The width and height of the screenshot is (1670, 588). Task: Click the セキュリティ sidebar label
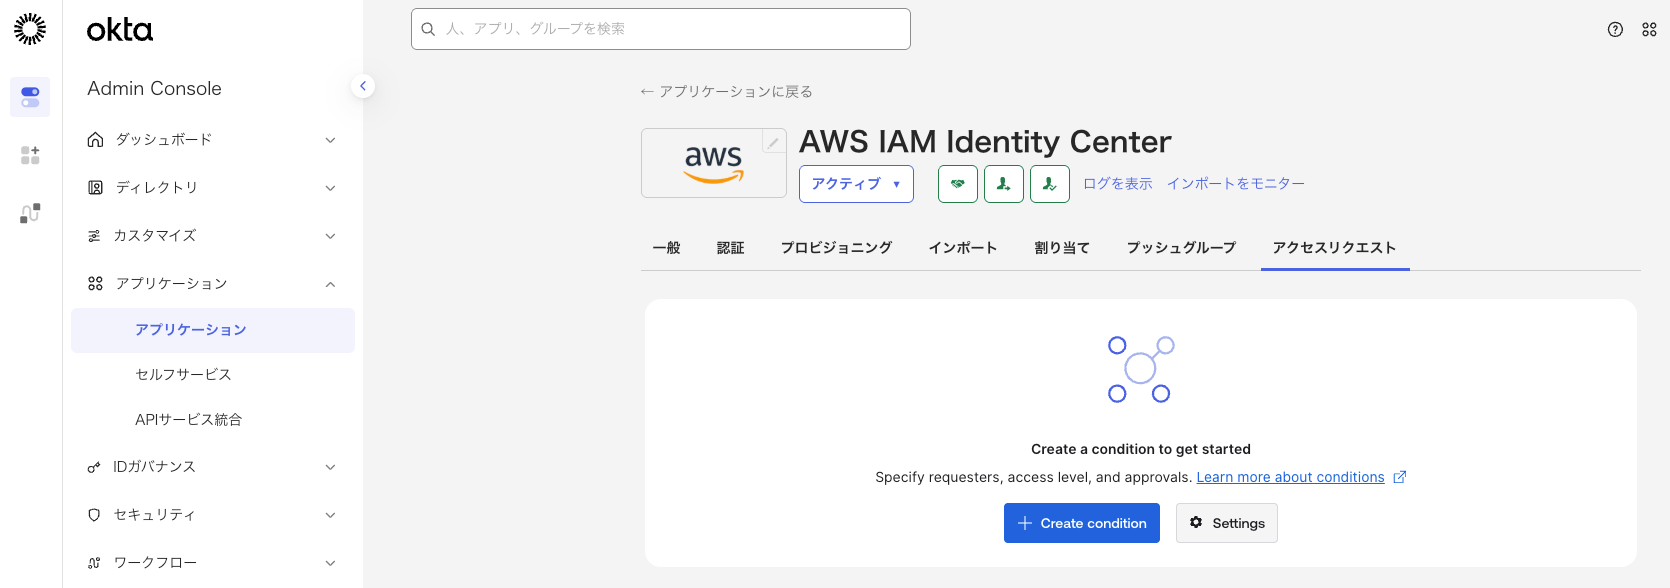coord(154,515)
